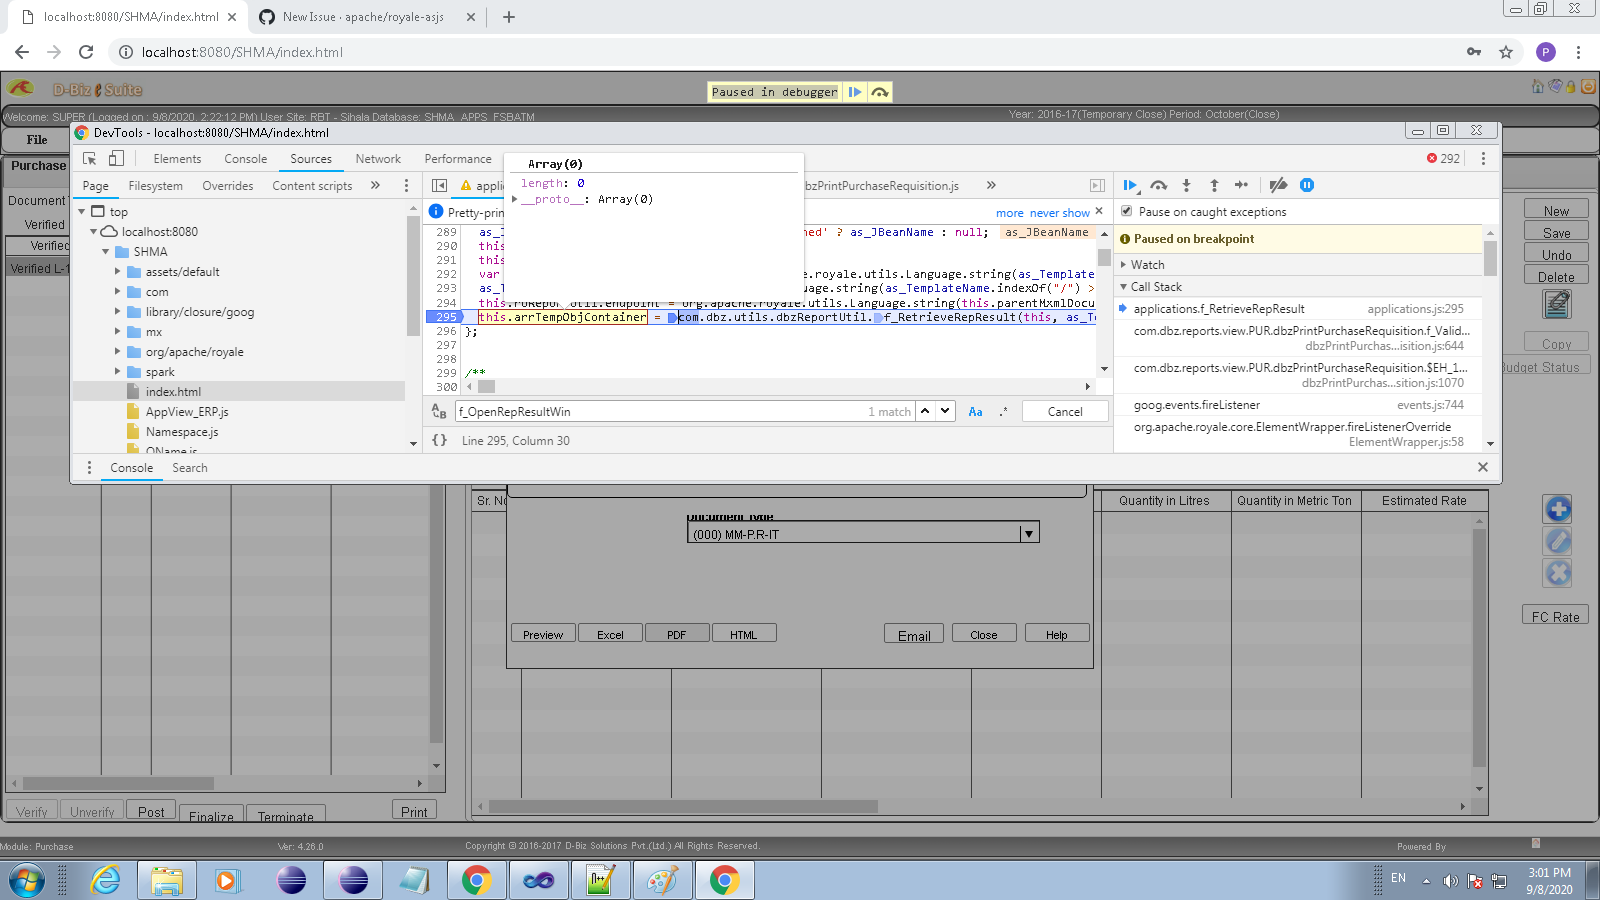The image size is (1600, 900).
Task: Toggle the regex icon in the search bar
Action: point(1003,411)
